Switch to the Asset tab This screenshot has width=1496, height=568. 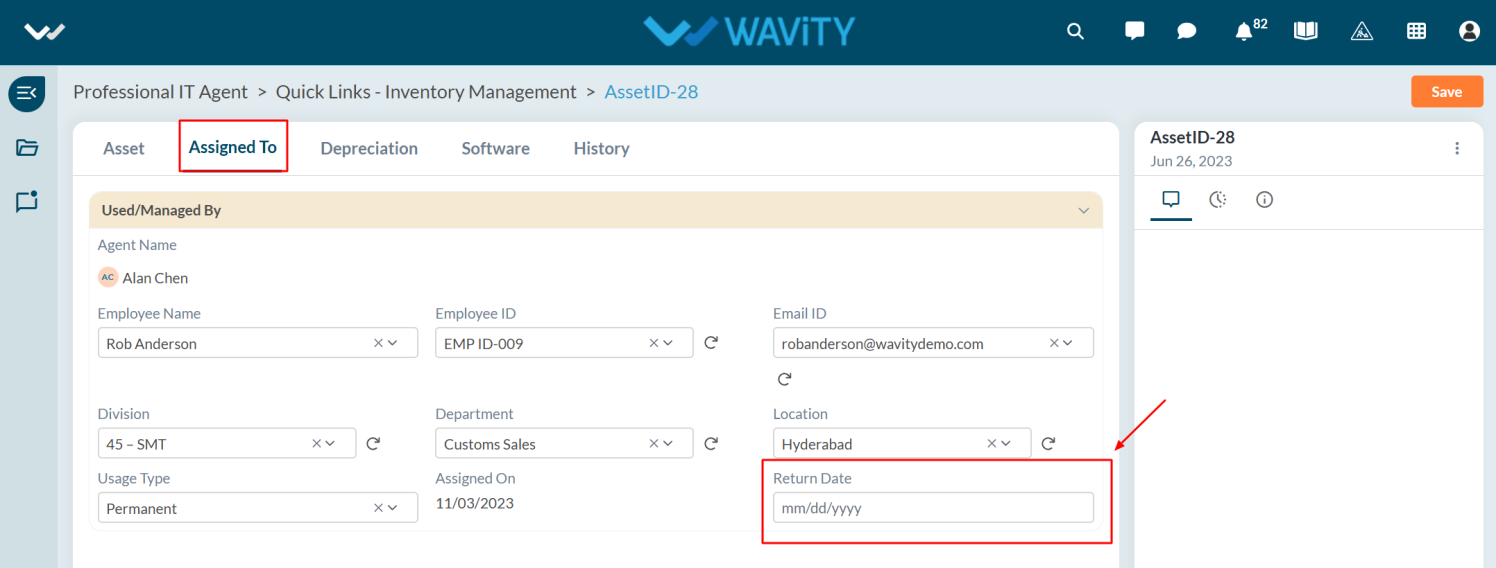124,148
